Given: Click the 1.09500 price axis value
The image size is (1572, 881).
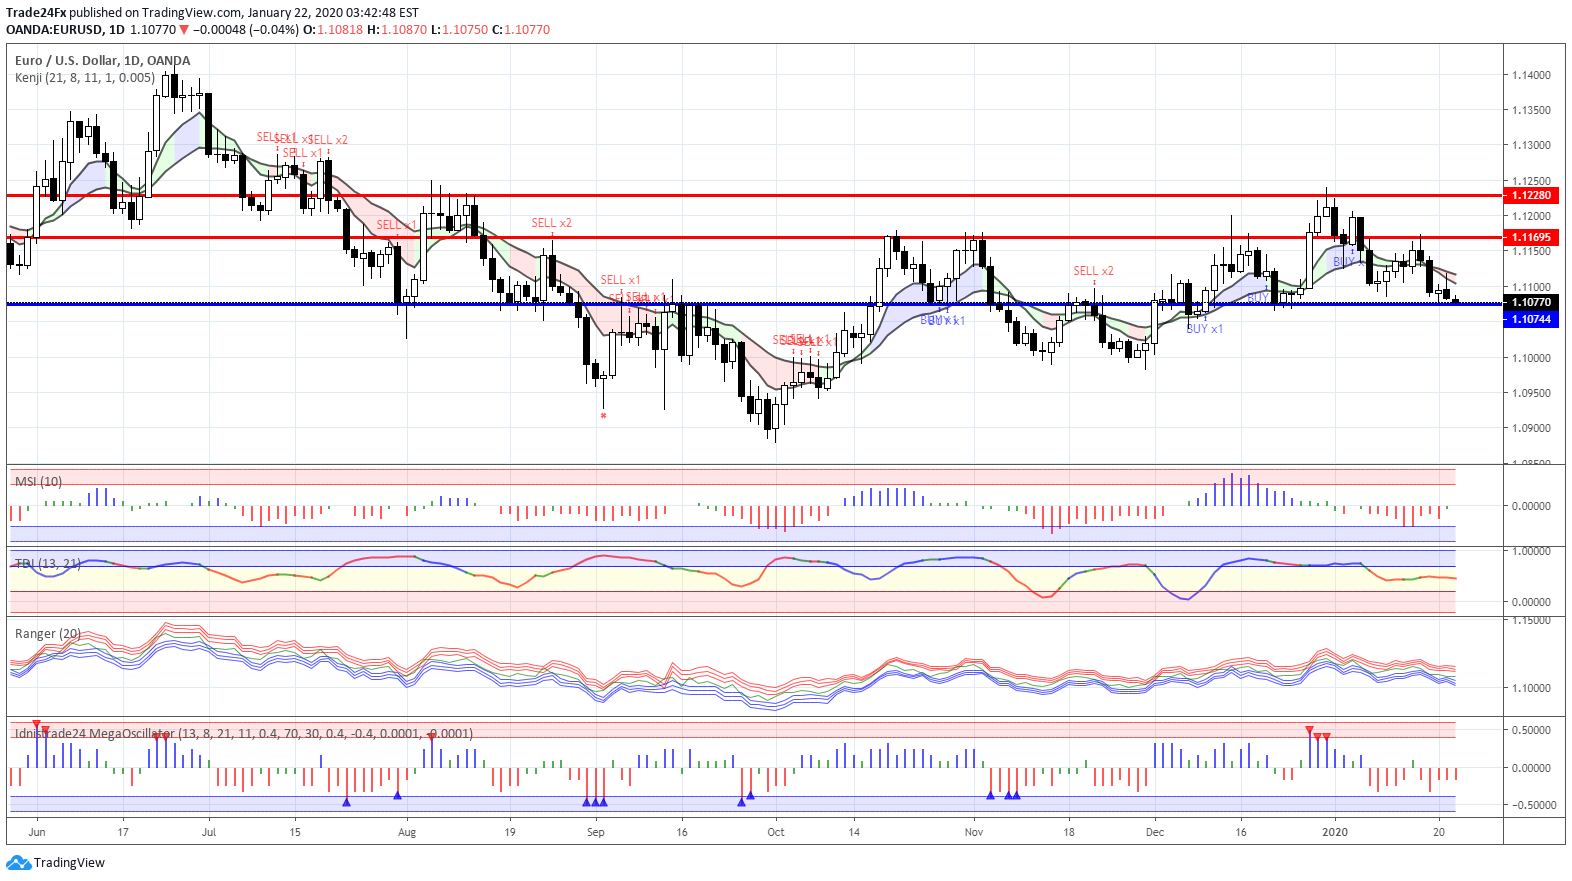Looking at the screenshot, I should tap(1531, 392).
